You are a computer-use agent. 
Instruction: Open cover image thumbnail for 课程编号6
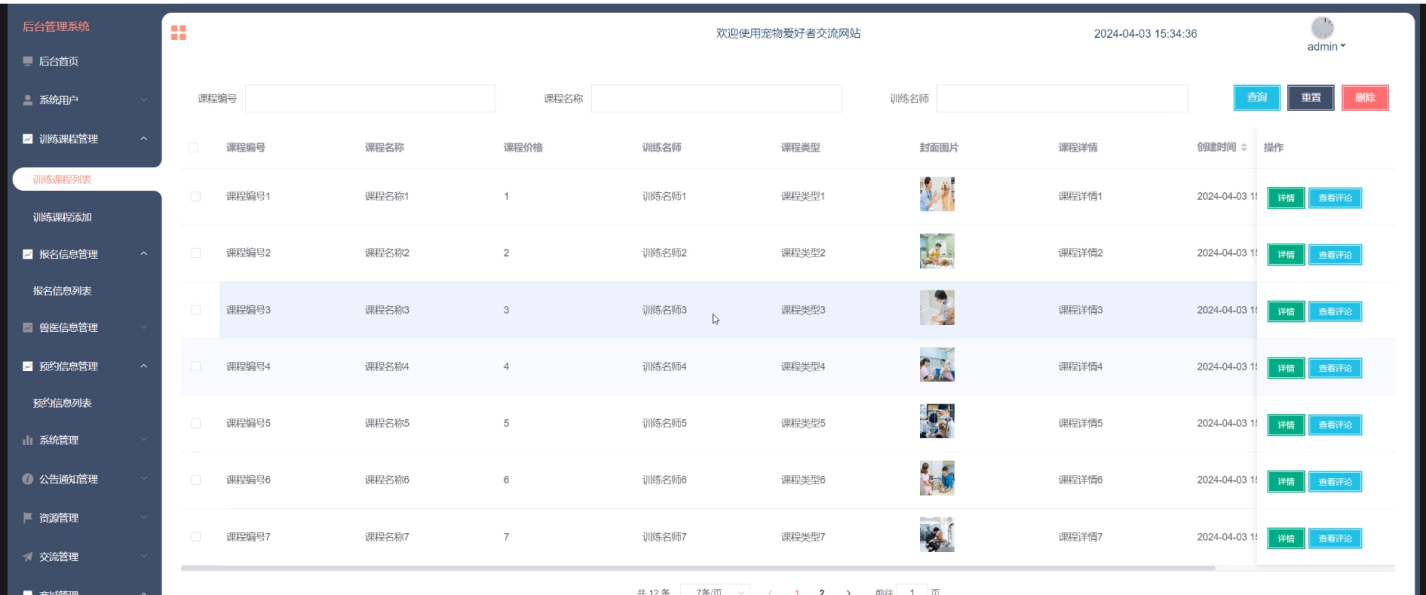click(x=937, y=478)
